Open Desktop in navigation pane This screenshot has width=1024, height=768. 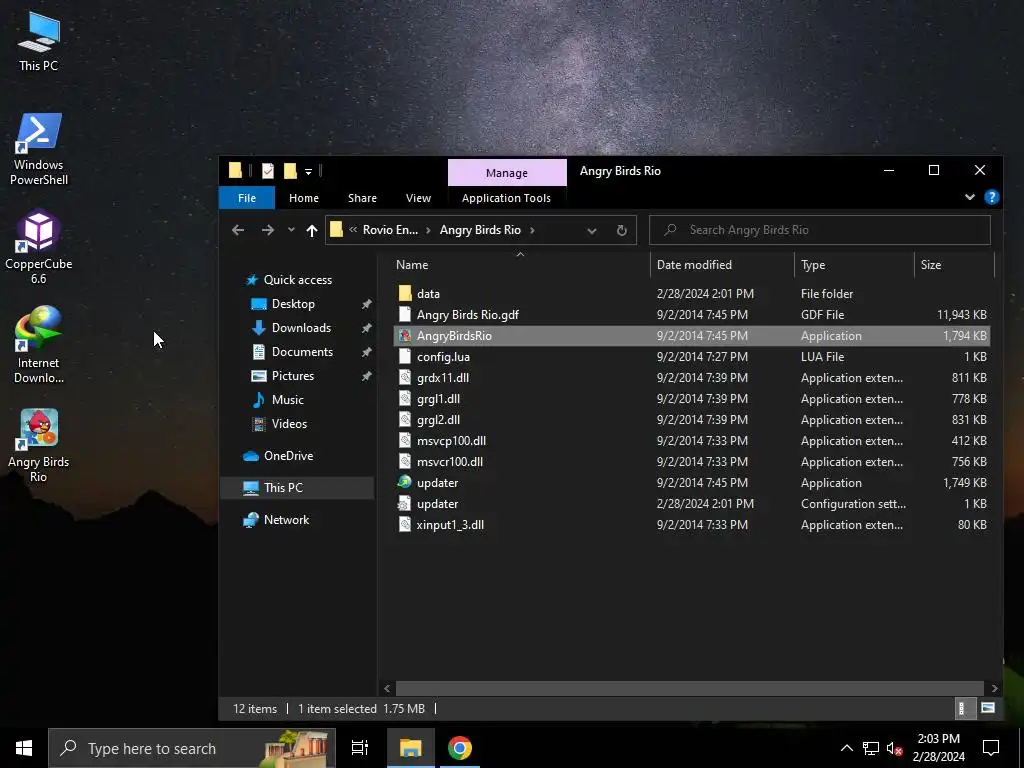[293, 304]
